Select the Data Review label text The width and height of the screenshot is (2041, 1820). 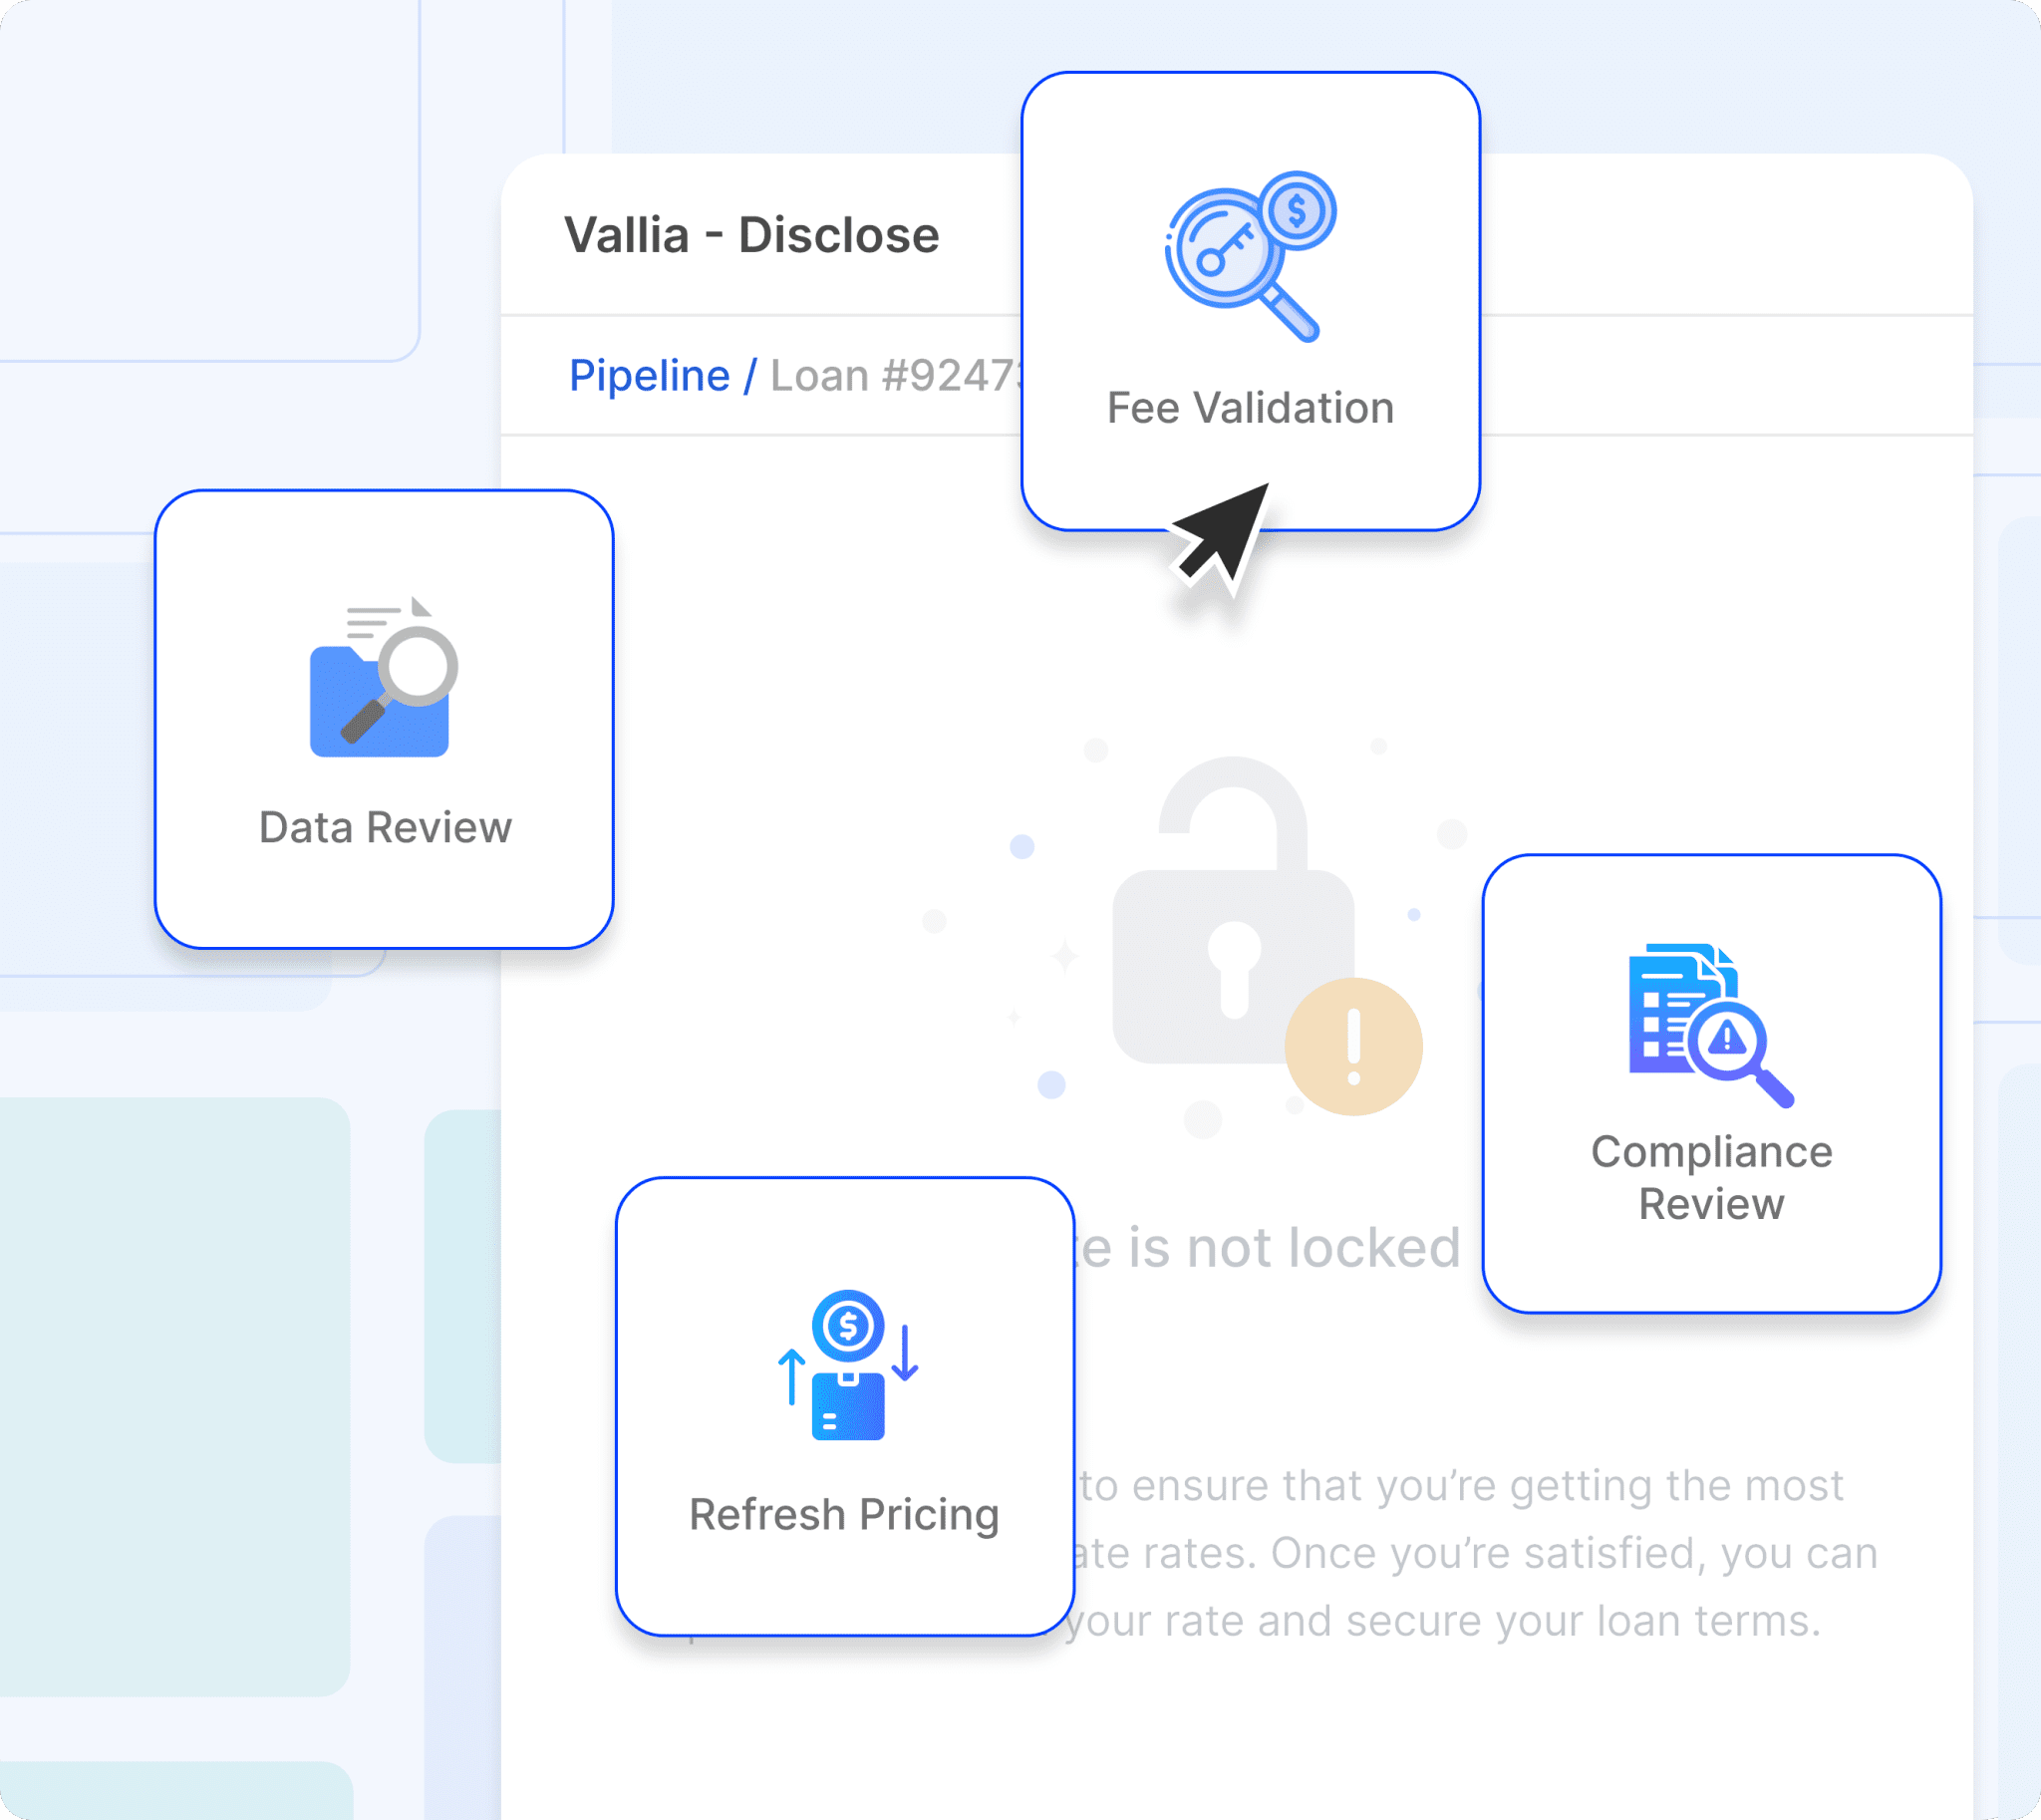click(385, 828)
